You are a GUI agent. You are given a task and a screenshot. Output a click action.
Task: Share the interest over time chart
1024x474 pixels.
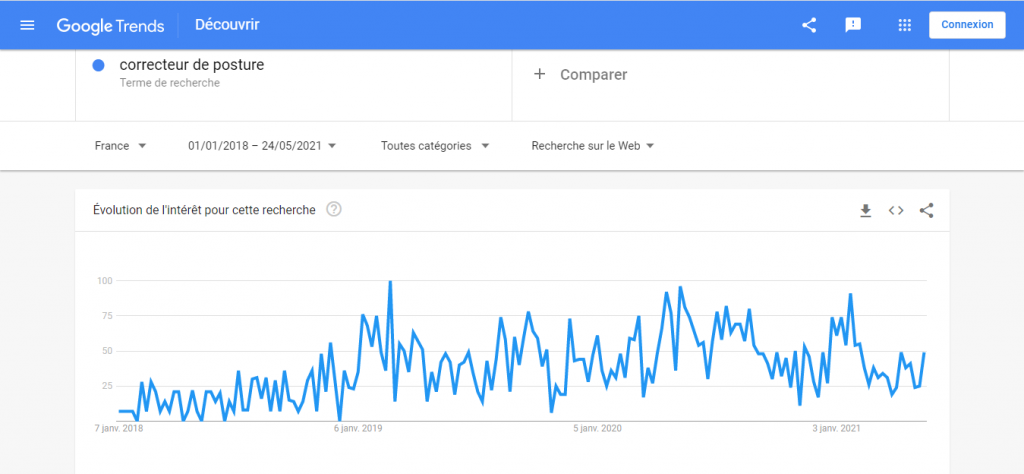click(926, 210)
